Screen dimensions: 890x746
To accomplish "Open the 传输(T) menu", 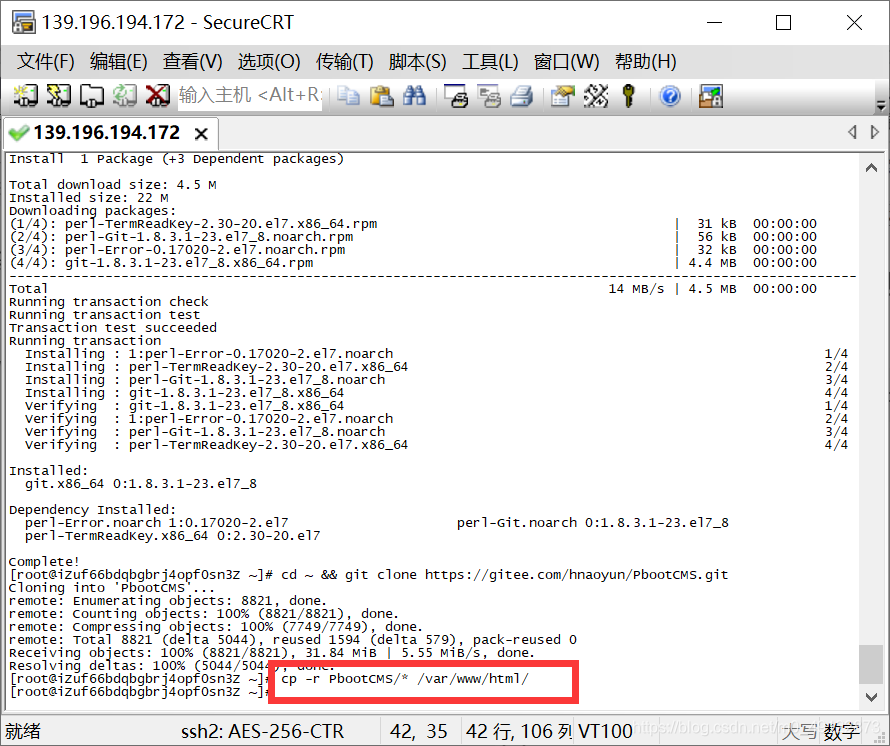I will pos(345,61).
